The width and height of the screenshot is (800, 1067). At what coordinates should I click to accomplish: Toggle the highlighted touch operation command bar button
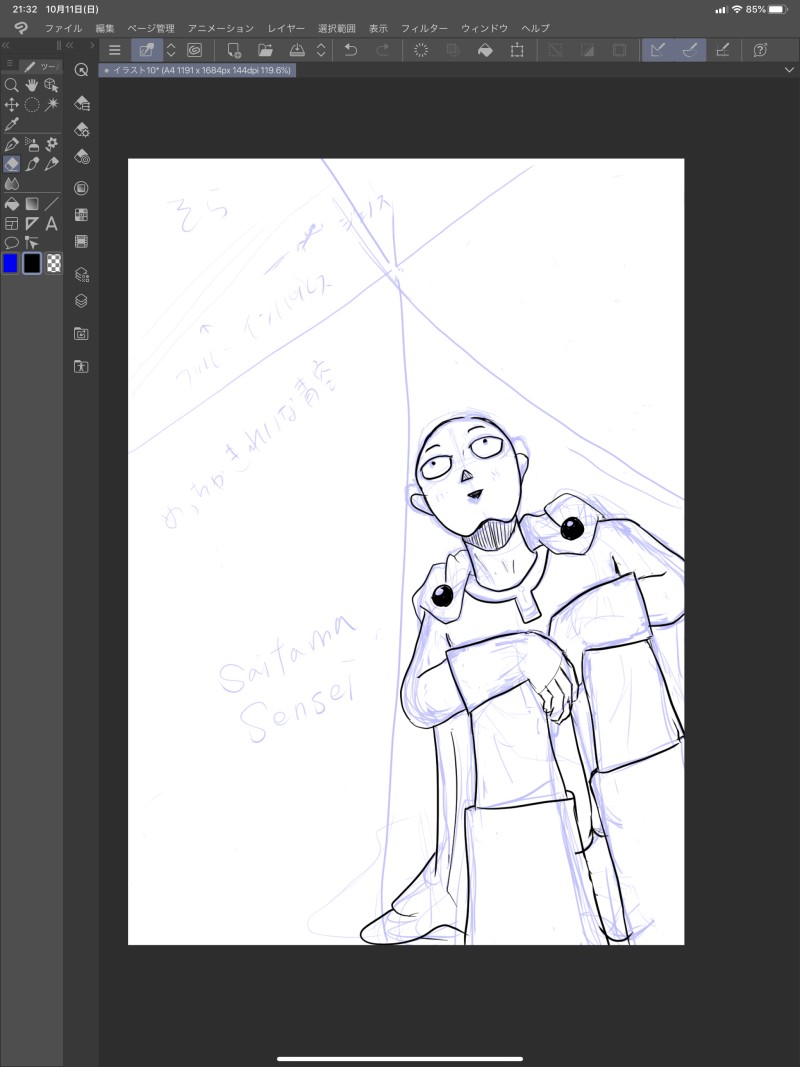(x=146, y=50)
